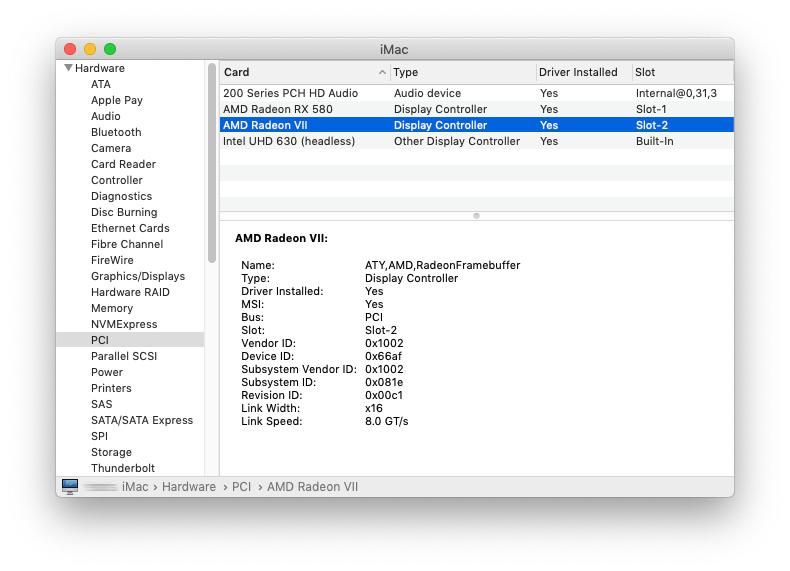This screenshot has height=571, width=790.
Task: Click the Device ID value 0x66af
Action: tap(383, 356)
